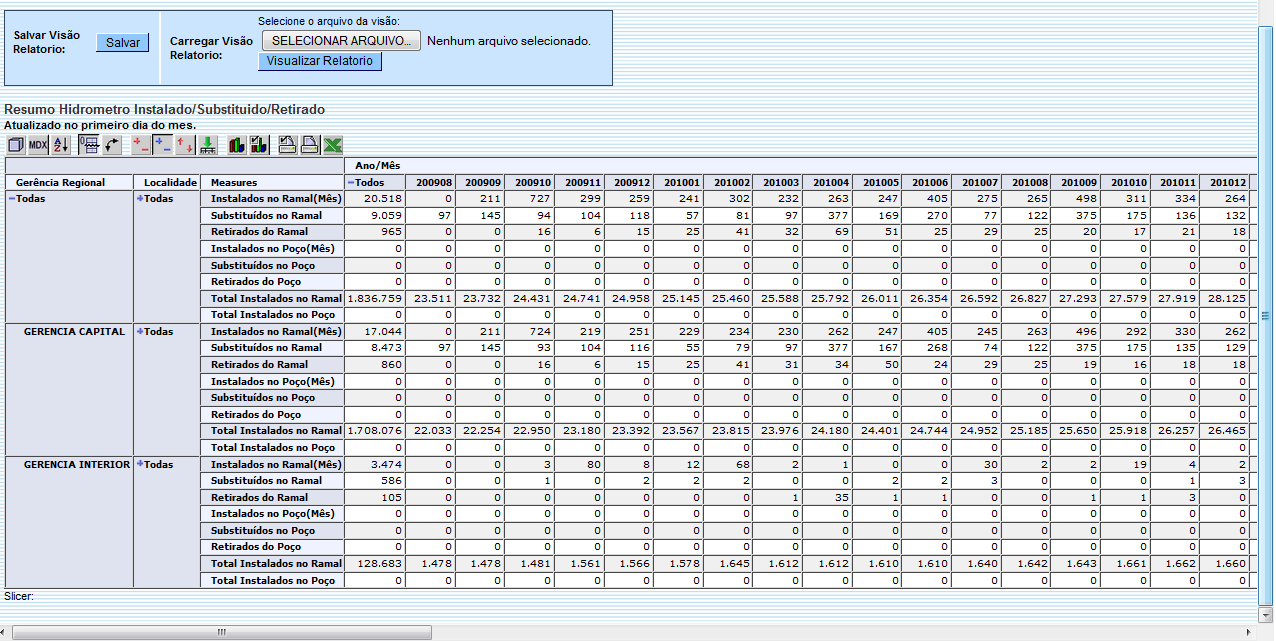Export the report to Excel
1276x641 pixels.
pos(333,144)
